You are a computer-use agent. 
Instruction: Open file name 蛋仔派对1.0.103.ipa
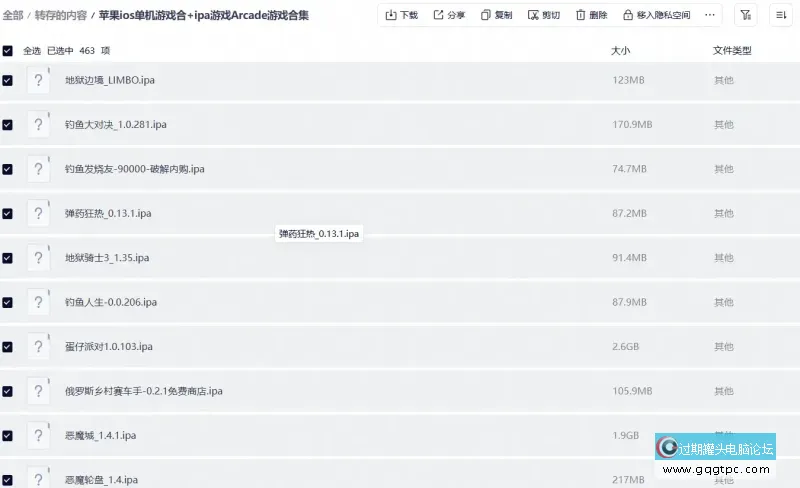[x=109, y=347]
